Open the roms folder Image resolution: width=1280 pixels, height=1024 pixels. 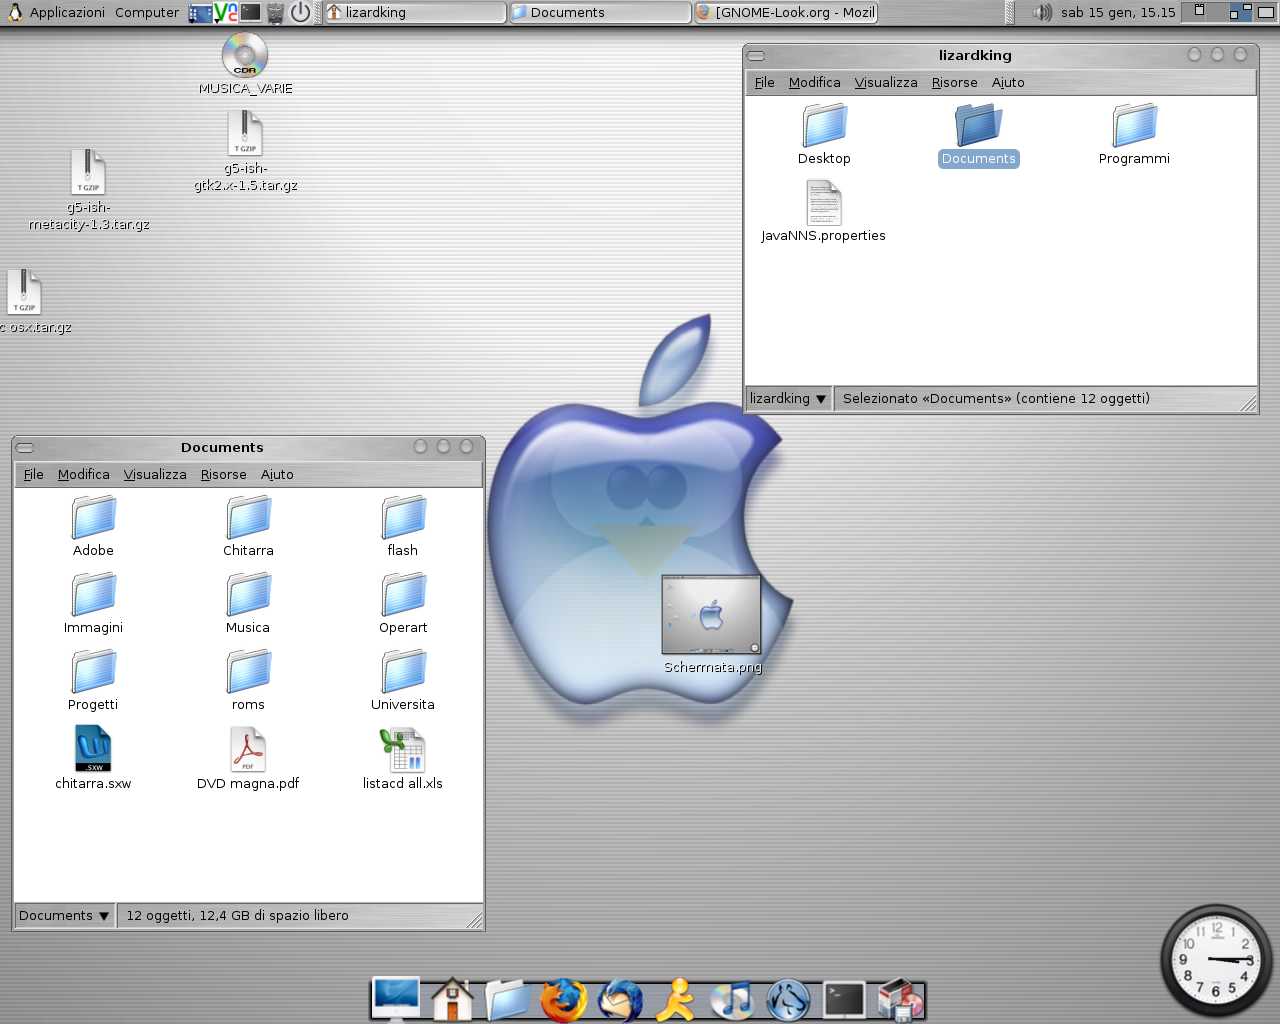pos(248,681)
